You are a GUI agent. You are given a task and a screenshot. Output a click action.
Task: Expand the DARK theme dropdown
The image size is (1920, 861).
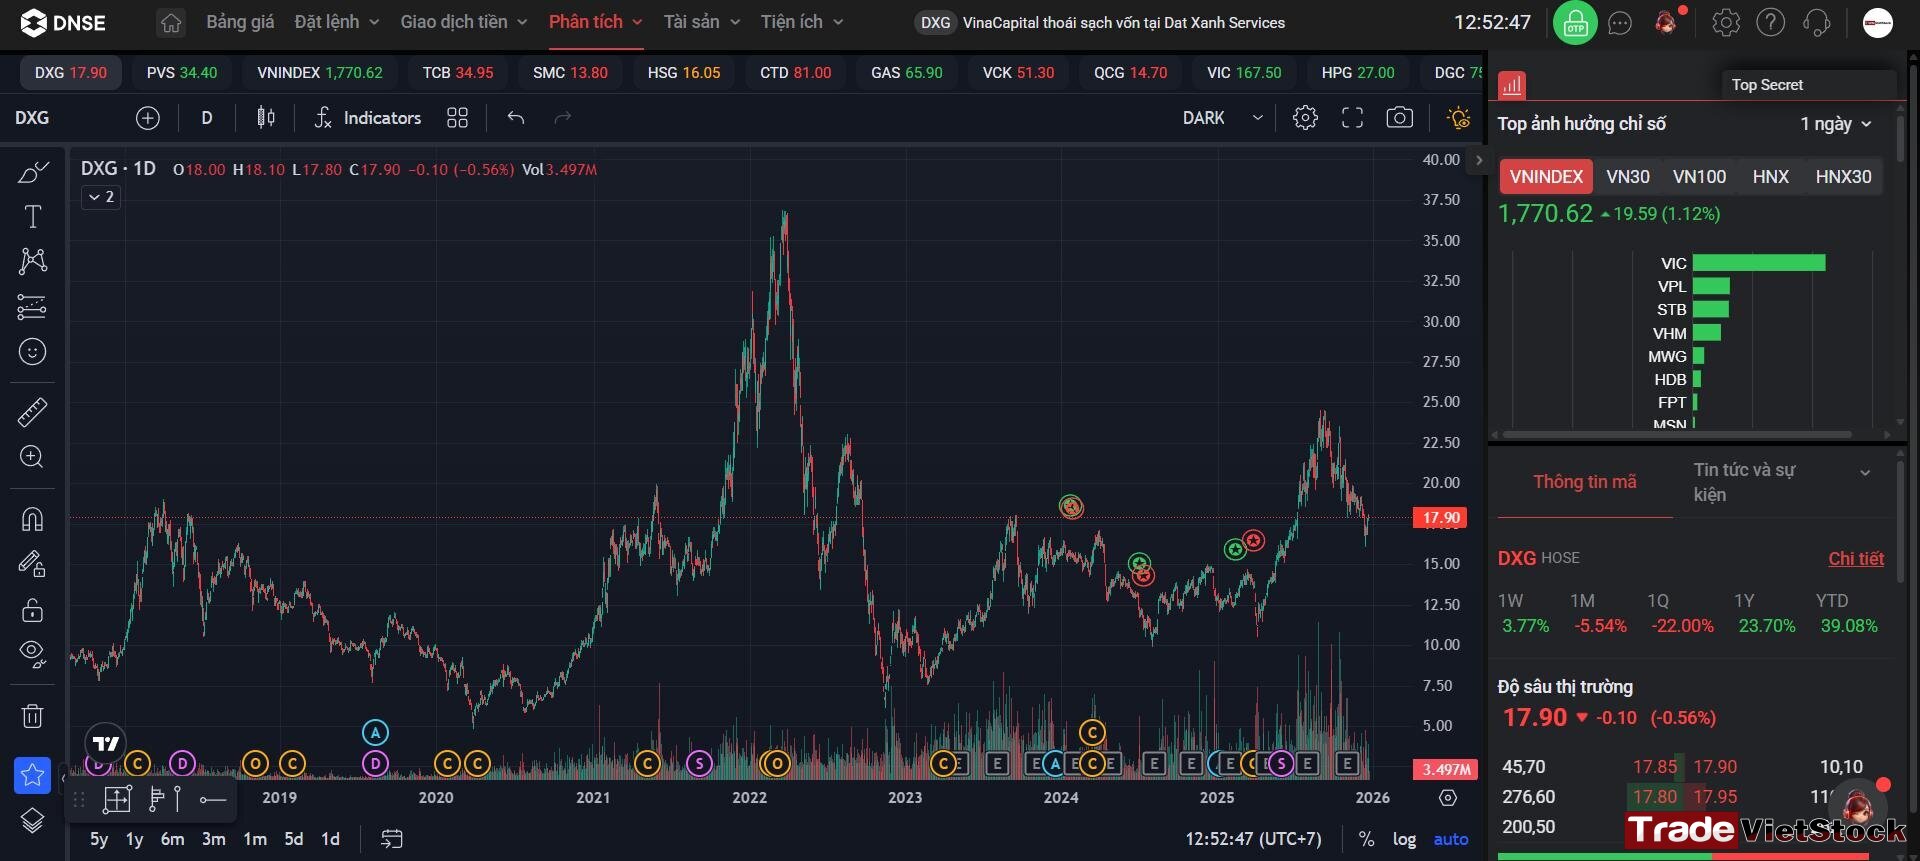click(x=1222, y=118)
